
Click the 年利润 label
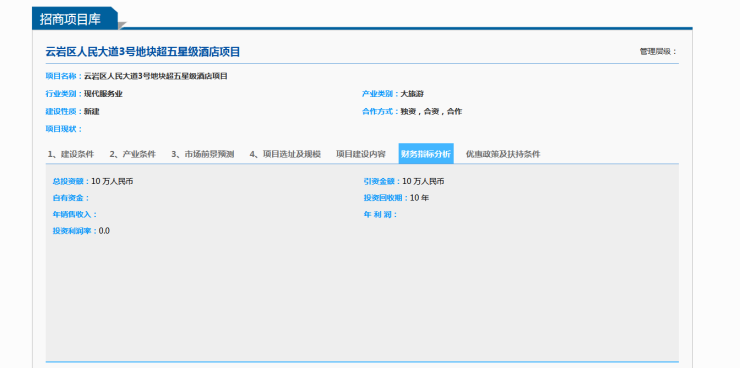380,215
